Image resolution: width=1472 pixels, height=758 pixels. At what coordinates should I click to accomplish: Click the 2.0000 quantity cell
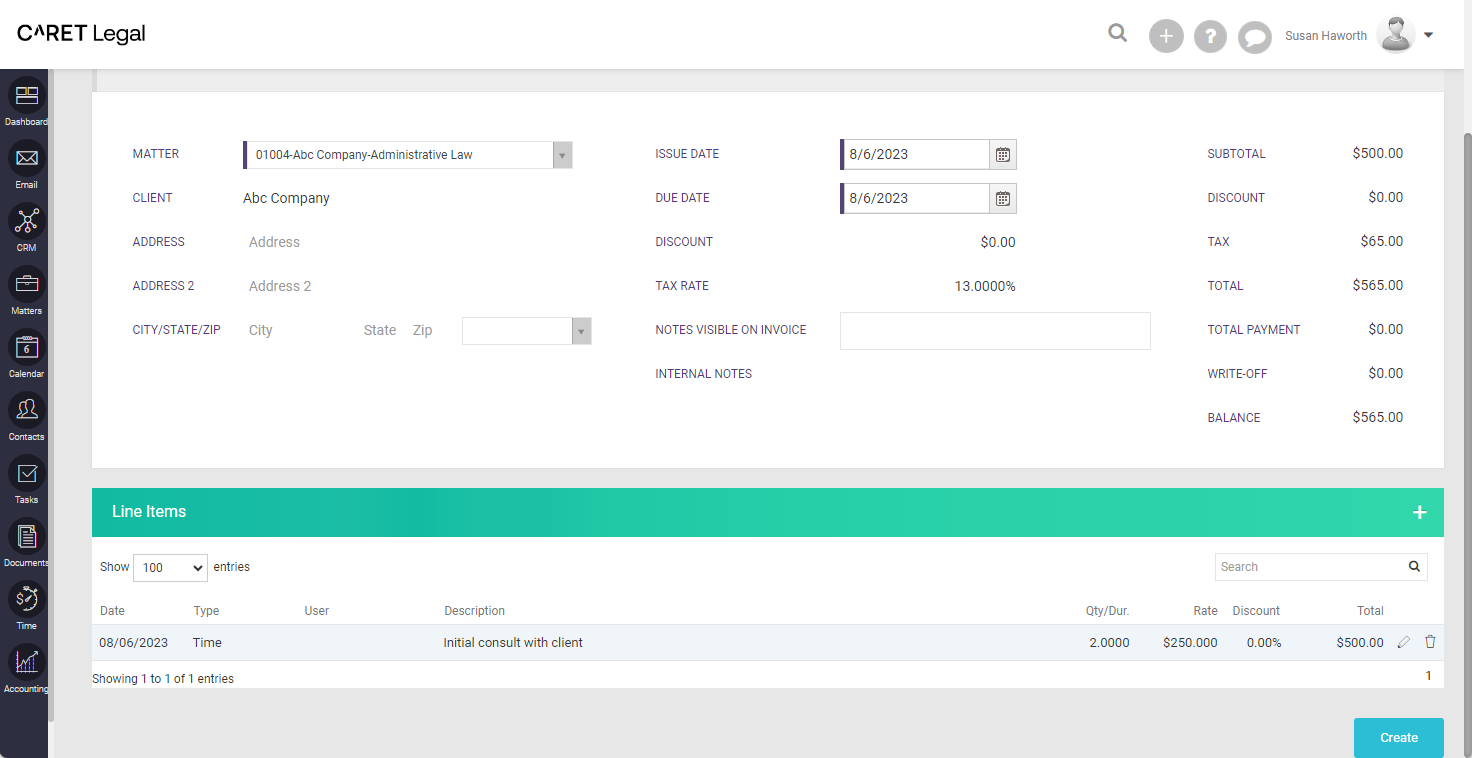click(1109, 643)
